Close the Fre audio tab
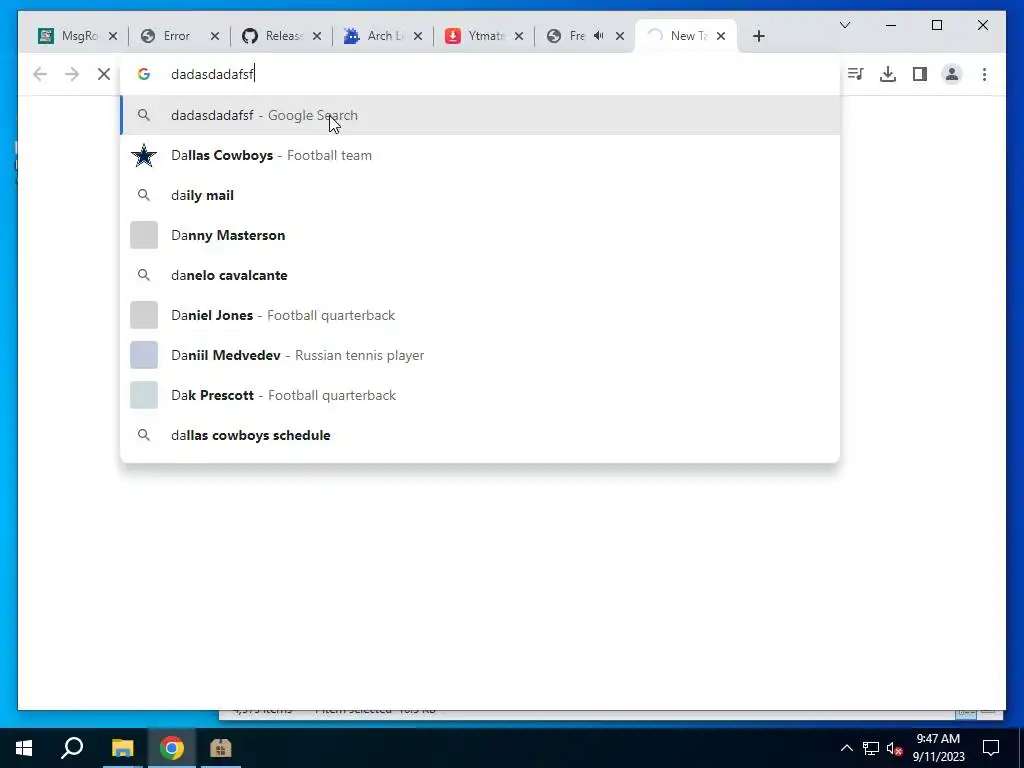The width and height of the screenshot is (1024, 768). pyautogui.click(x=620, y=36)
